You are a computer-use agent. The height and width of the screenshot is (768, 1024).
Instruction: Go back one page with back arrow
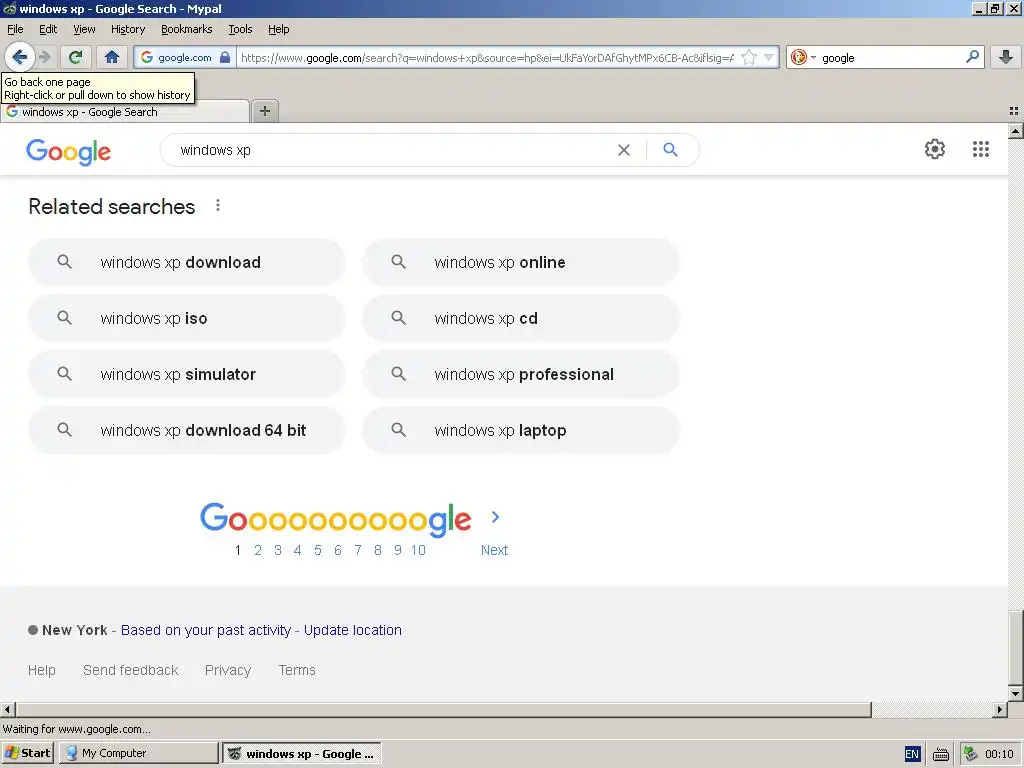click(x=20, y=57)
